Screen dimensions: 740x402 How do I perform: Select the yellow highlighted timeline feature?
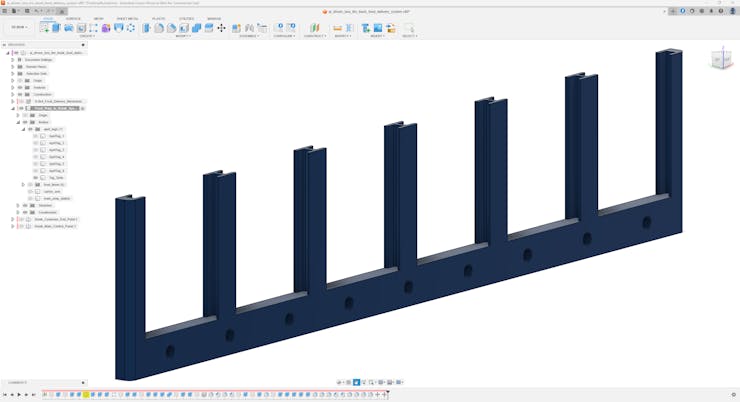(86, 395)
